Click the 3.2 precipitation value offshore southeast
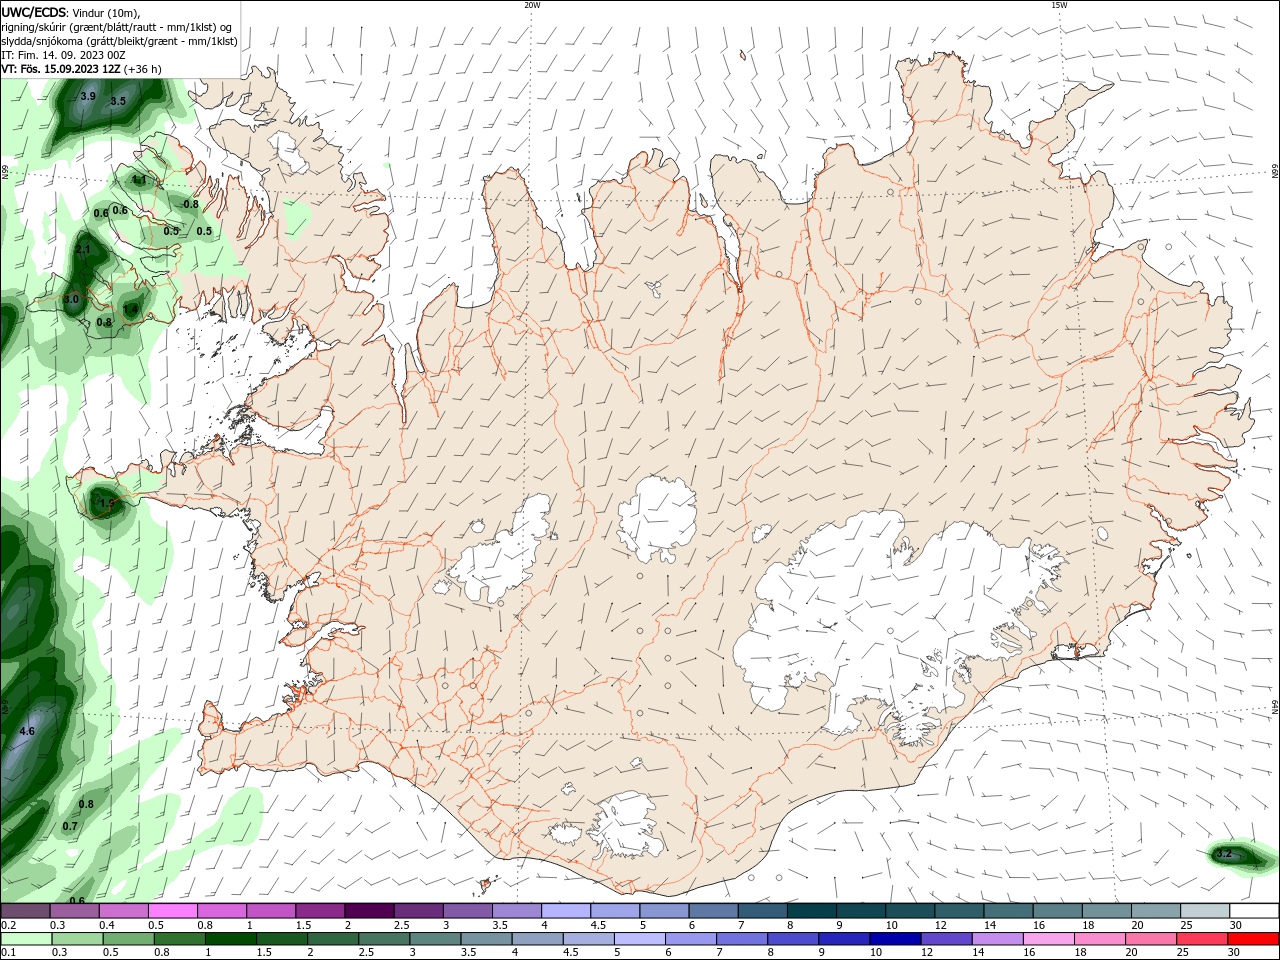The height and width of the screenshot is (960, 1280). point(1223,854)
